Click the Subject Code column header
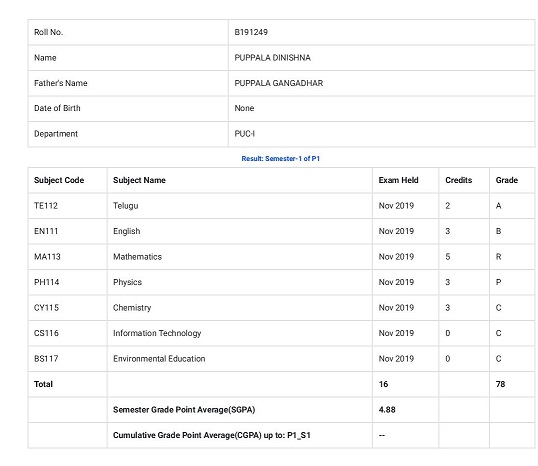This screenshot has width=538, height=466. [59, 180]
